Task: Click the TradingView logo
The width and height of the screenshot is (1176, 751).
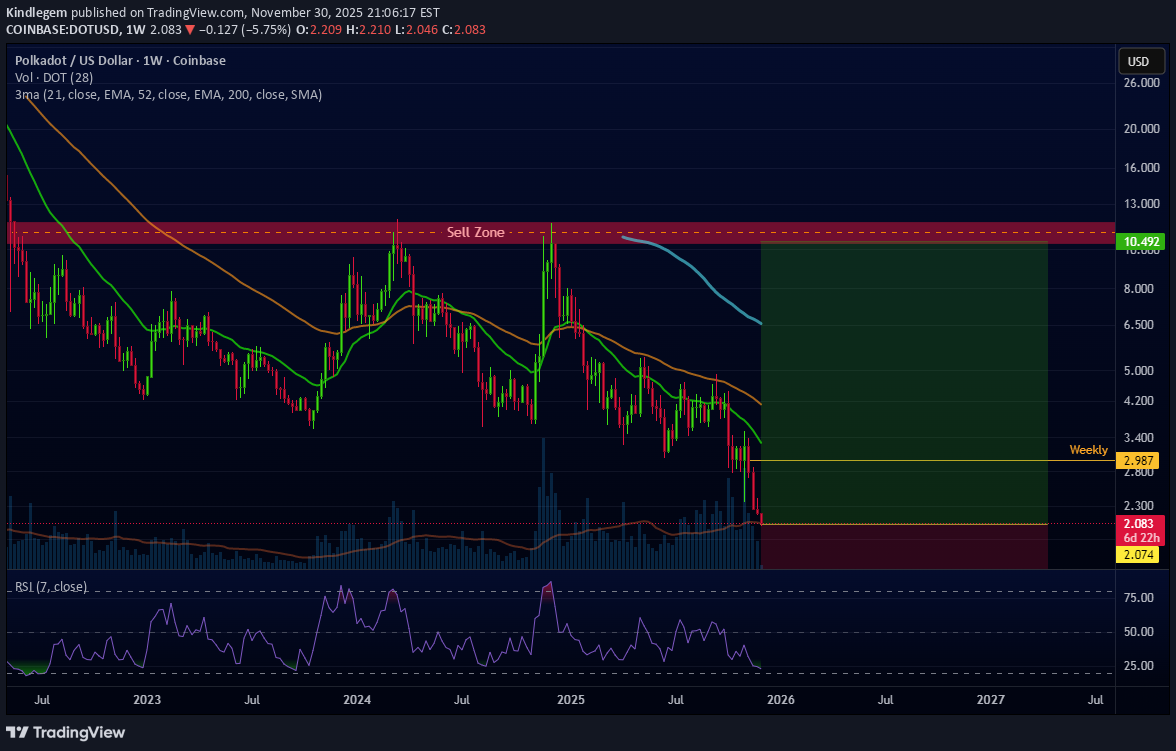Action: pyautogui.click(x=67, y=732)
